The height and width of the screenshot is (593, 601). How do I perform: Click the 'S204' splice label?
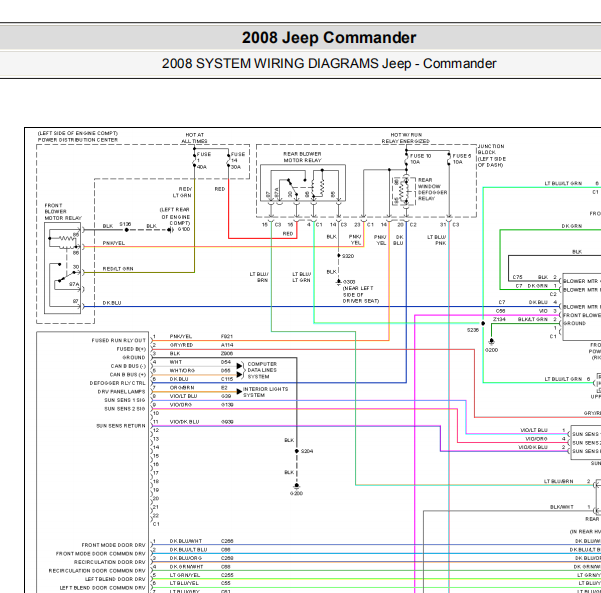(307, 451)
